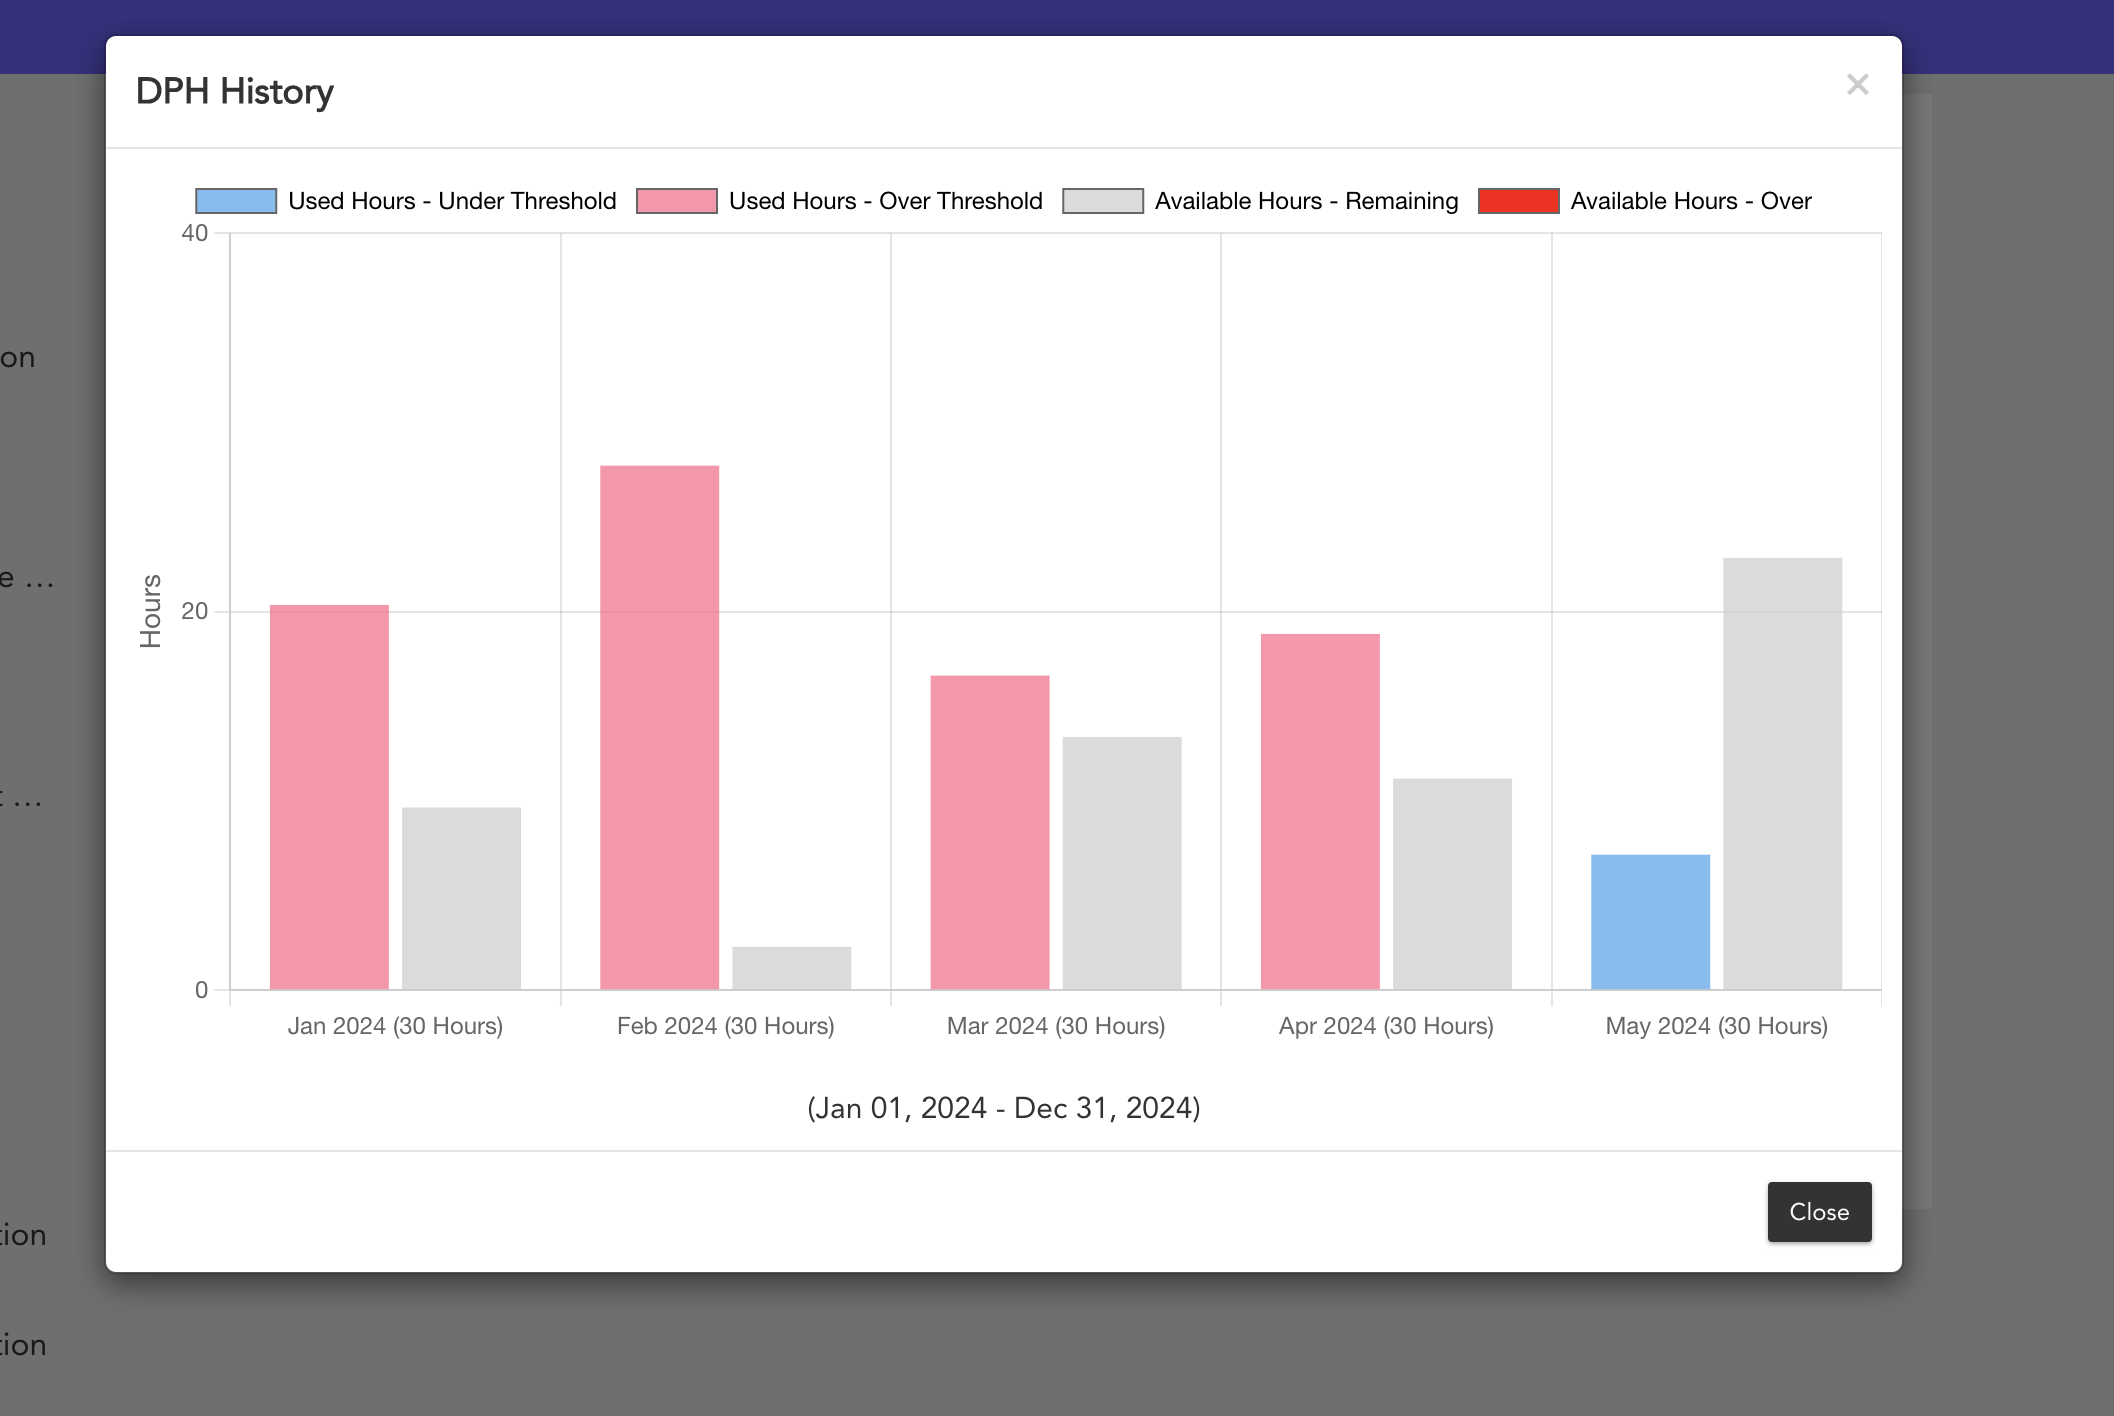The image size is (2114, 1416).
Task: Select the May 2024 blue used-hours bar
Action: tap(1650, 922)
